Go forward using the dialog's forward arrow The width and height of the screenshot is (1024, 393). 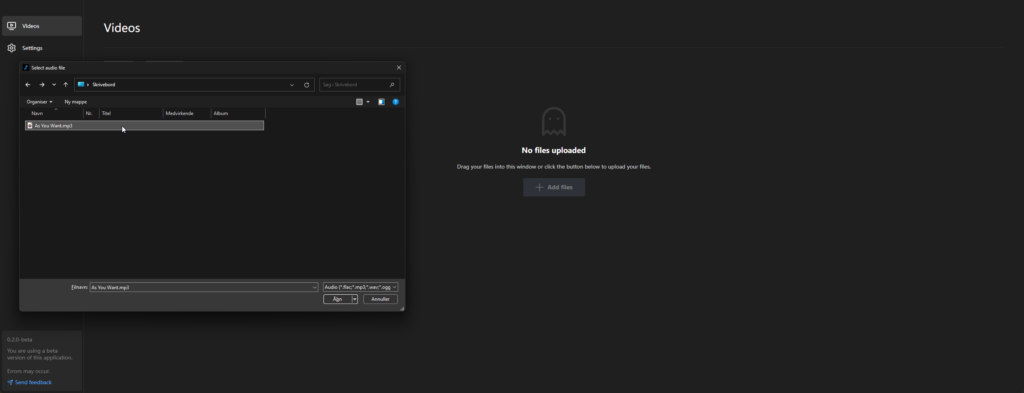[x=42, y=85]
